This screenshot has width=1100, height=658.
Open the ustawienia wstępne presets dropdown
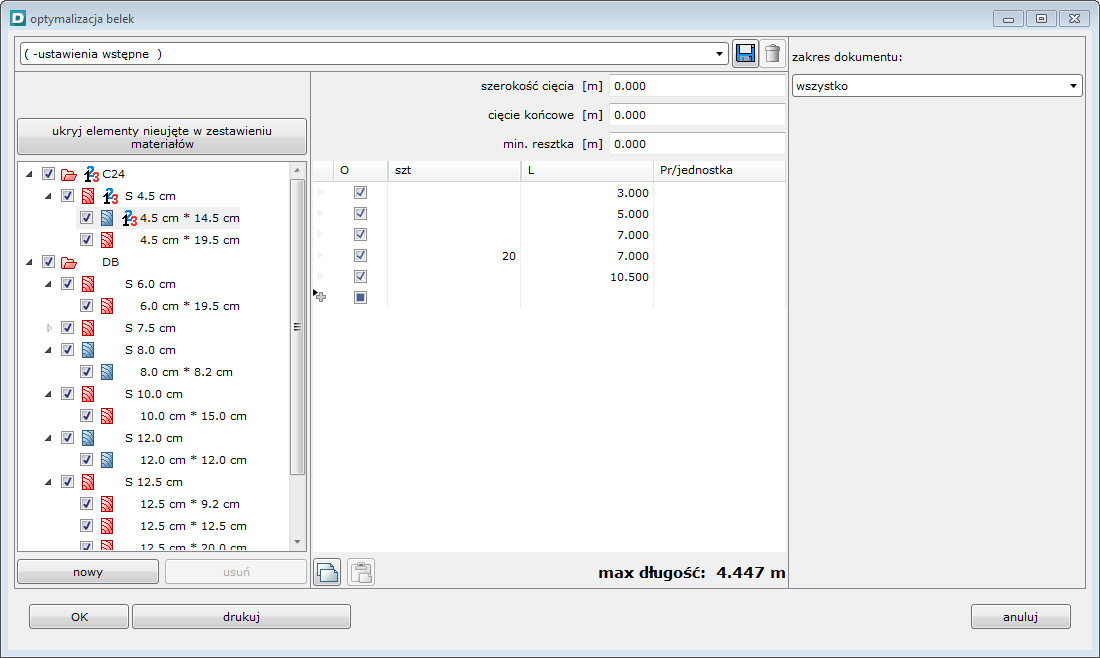click(x=720, y=54)
